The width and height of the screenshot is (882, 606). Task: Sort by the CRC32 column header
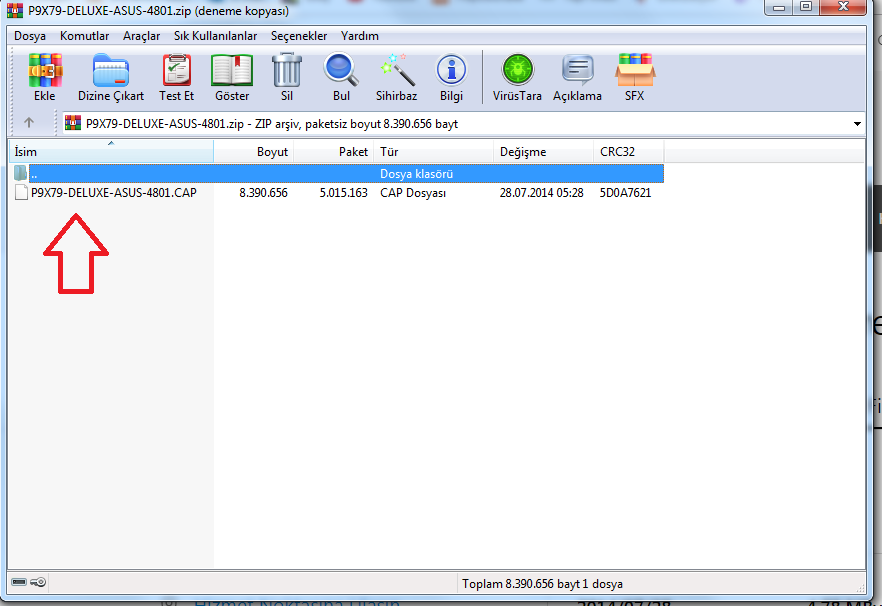click(x=629, y=152)
